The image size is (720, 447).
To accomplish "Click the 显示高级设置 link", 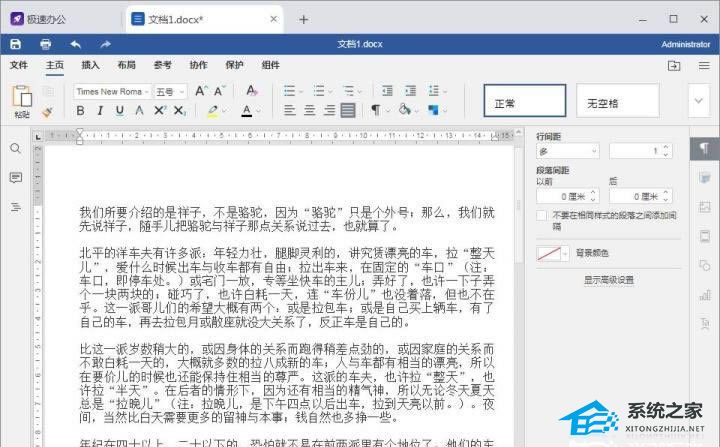I will [609, 280].
